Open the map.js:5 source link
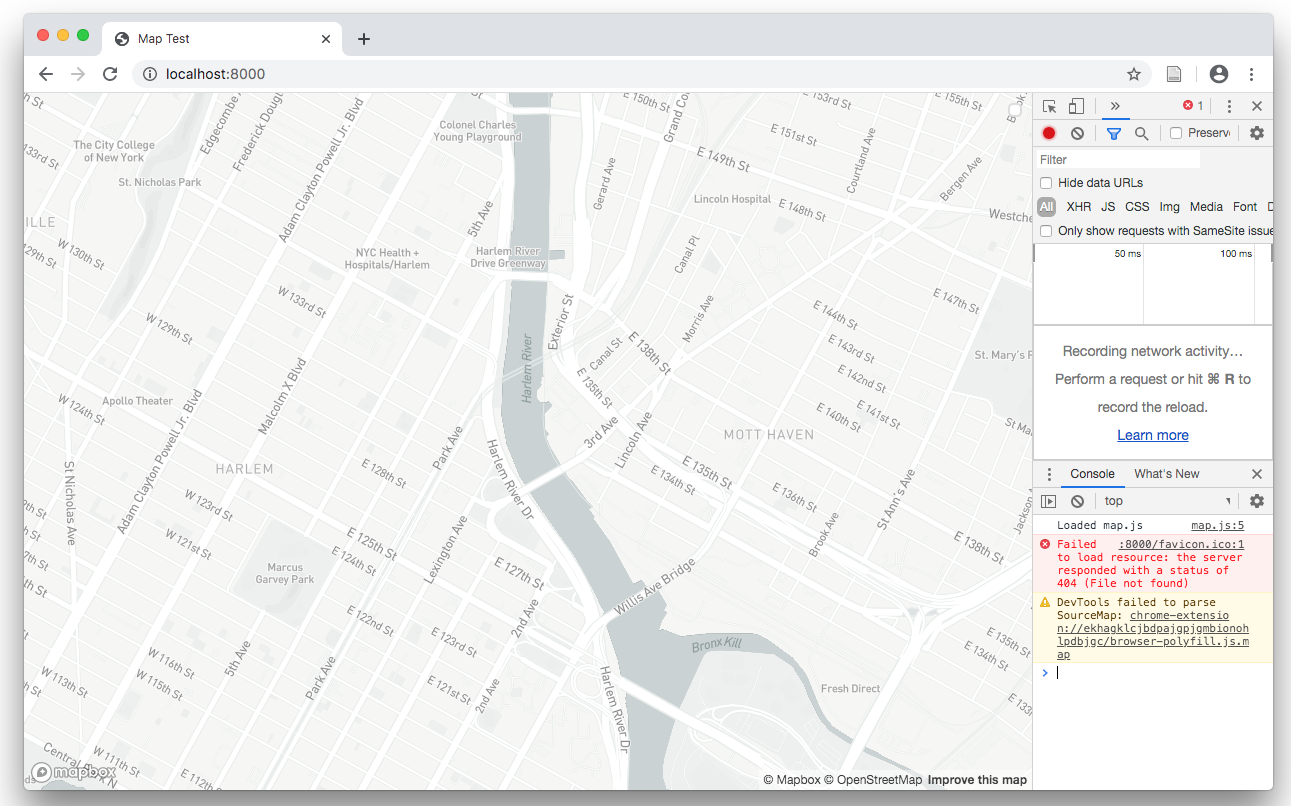Viewport: 1291px width, 806px height. [1217, 525]
